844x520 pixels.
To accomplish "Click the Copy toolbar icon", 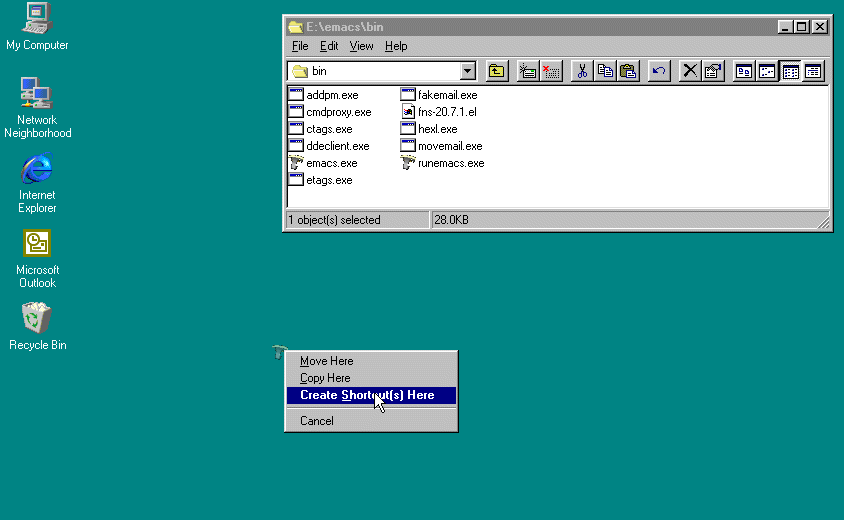I will [605, 71].
